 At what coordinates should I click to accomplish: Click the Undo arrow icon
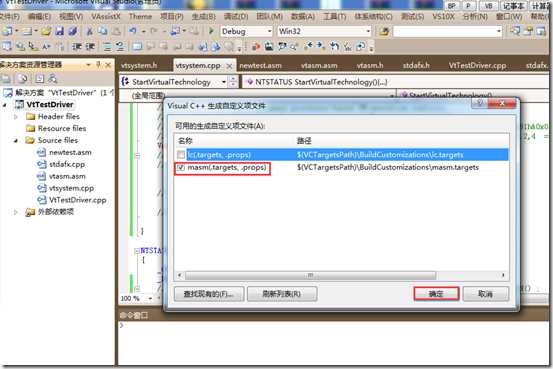[133, 31]
